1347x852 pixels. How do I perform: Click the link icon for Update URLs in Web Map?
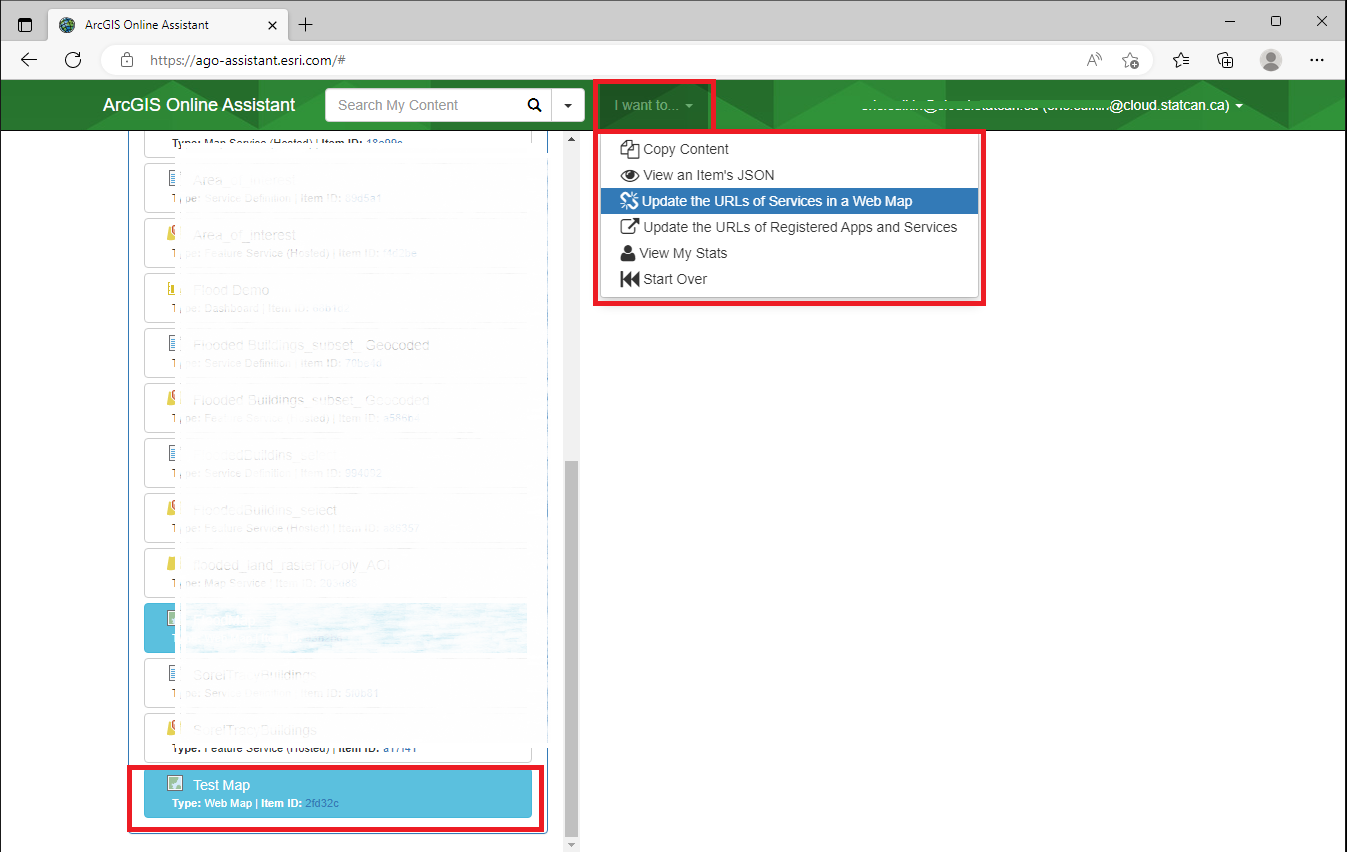click(x=629, y=201)
